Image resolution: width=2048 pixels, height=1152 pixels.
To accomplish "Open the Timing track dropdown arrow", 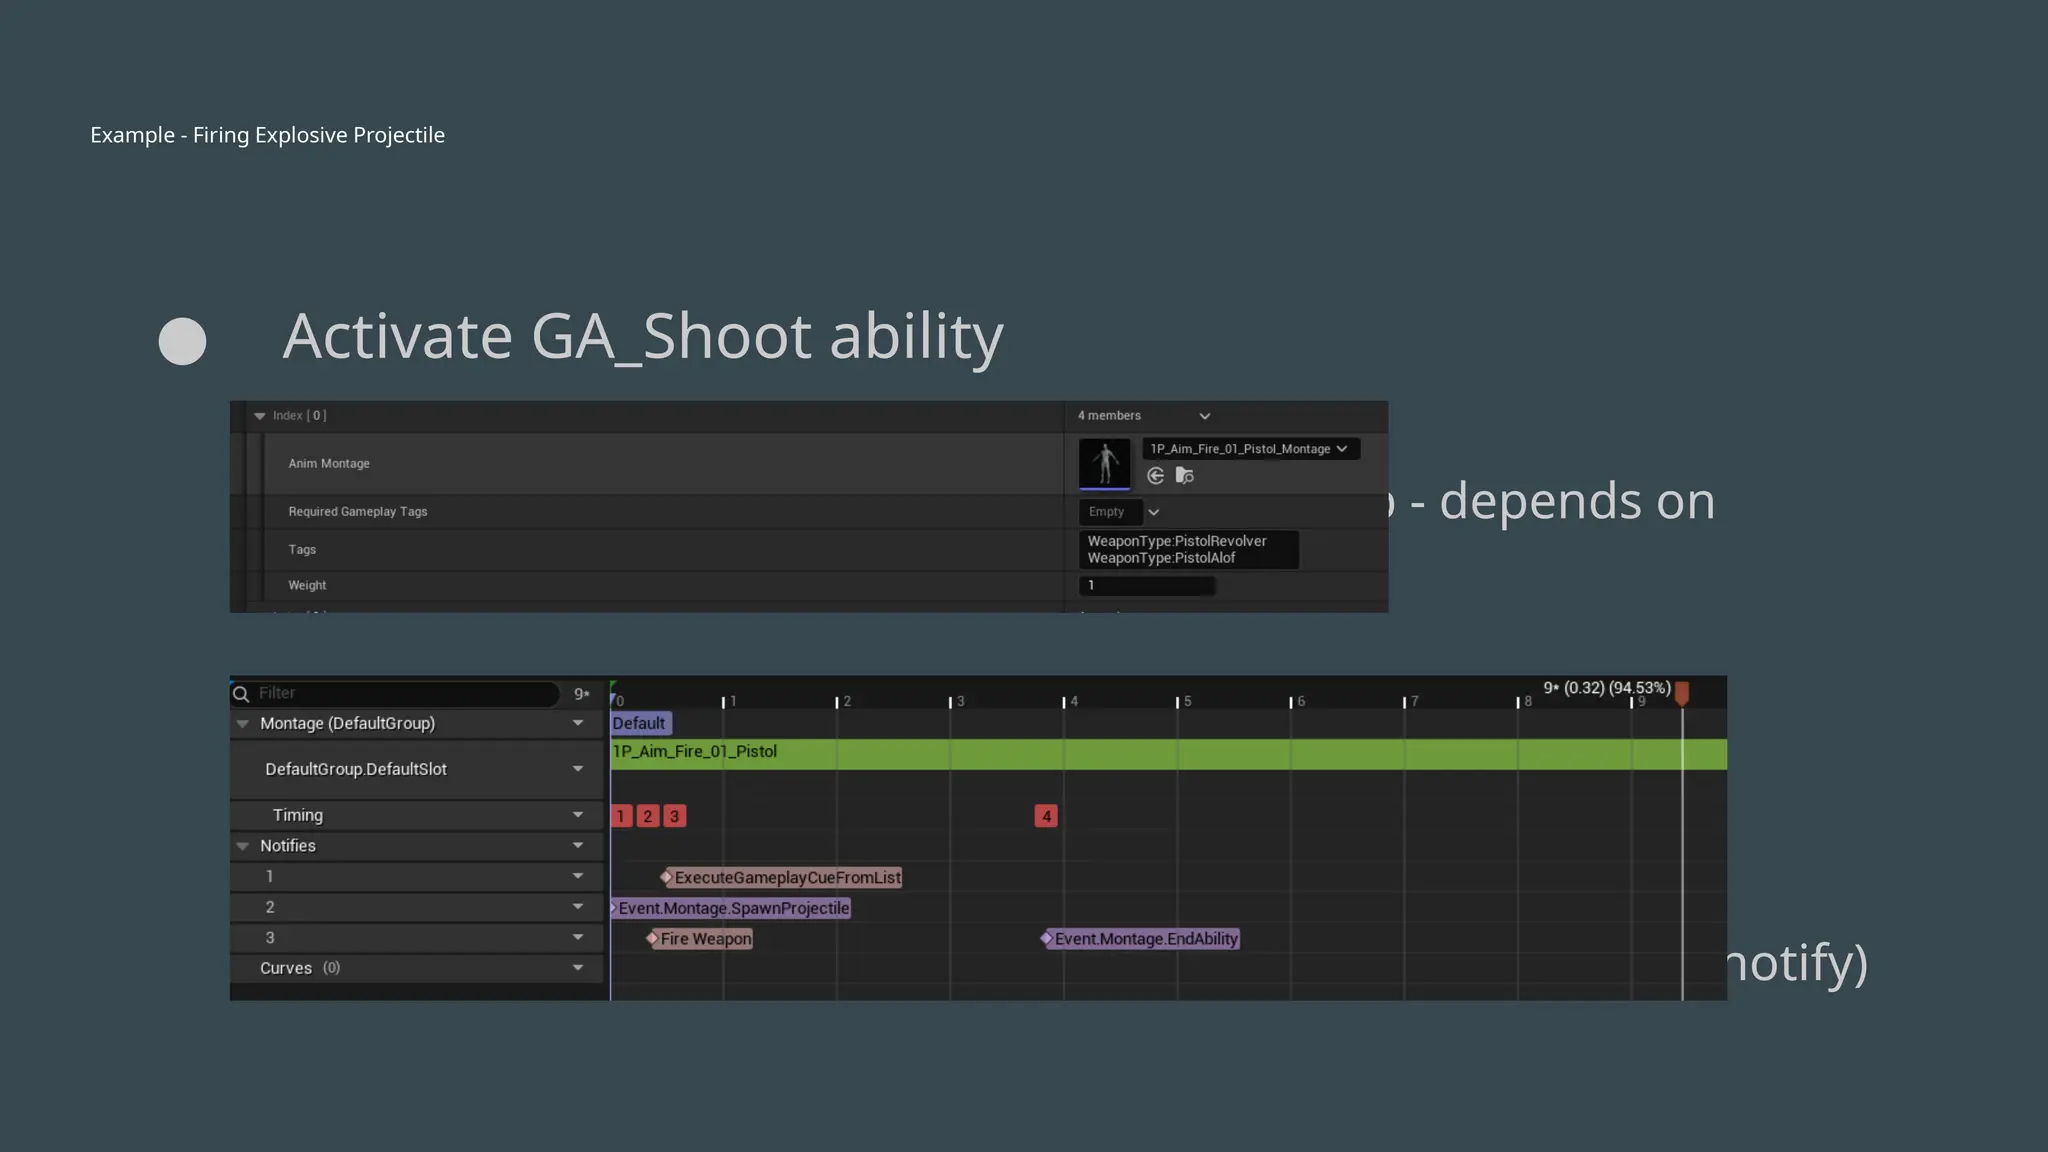I will click(578, 815).
